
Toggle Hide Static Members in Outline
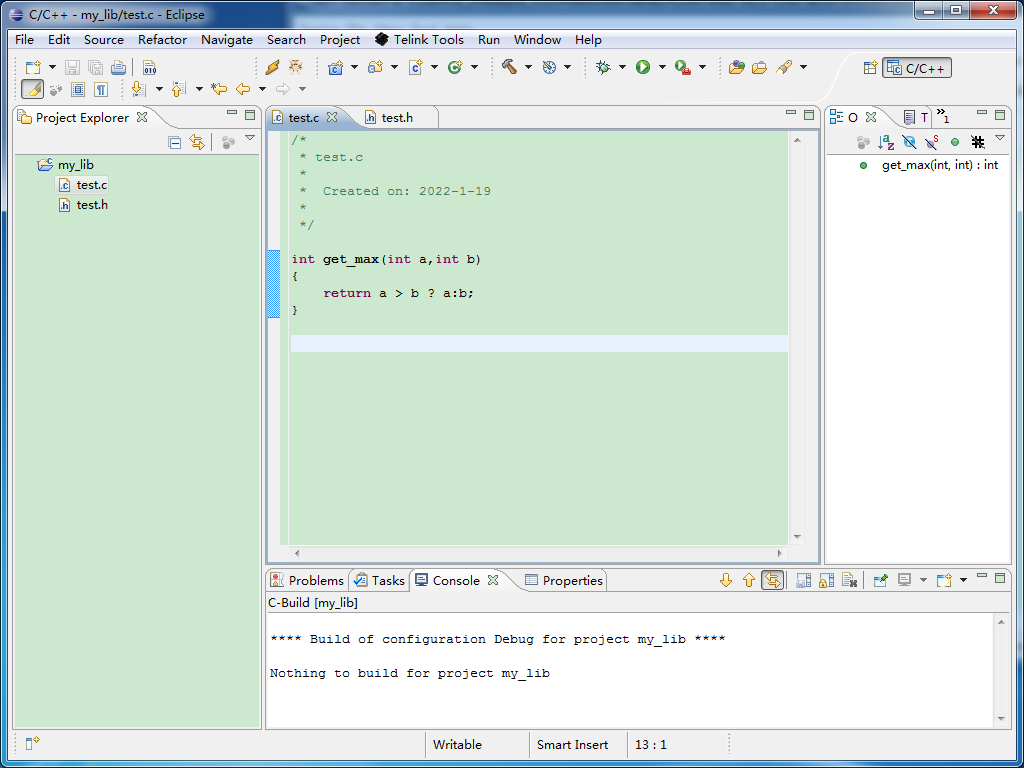coord(932,142)
